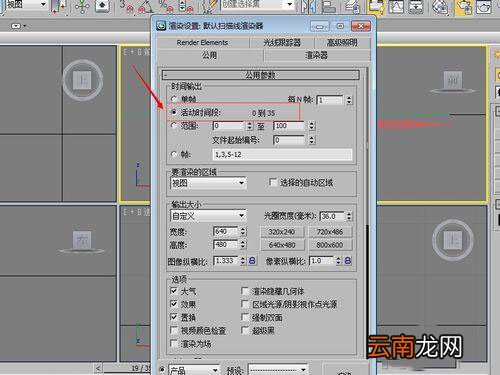Open the Material Editor icon
This screenshot has width=500, height=375.
[440, 7]
